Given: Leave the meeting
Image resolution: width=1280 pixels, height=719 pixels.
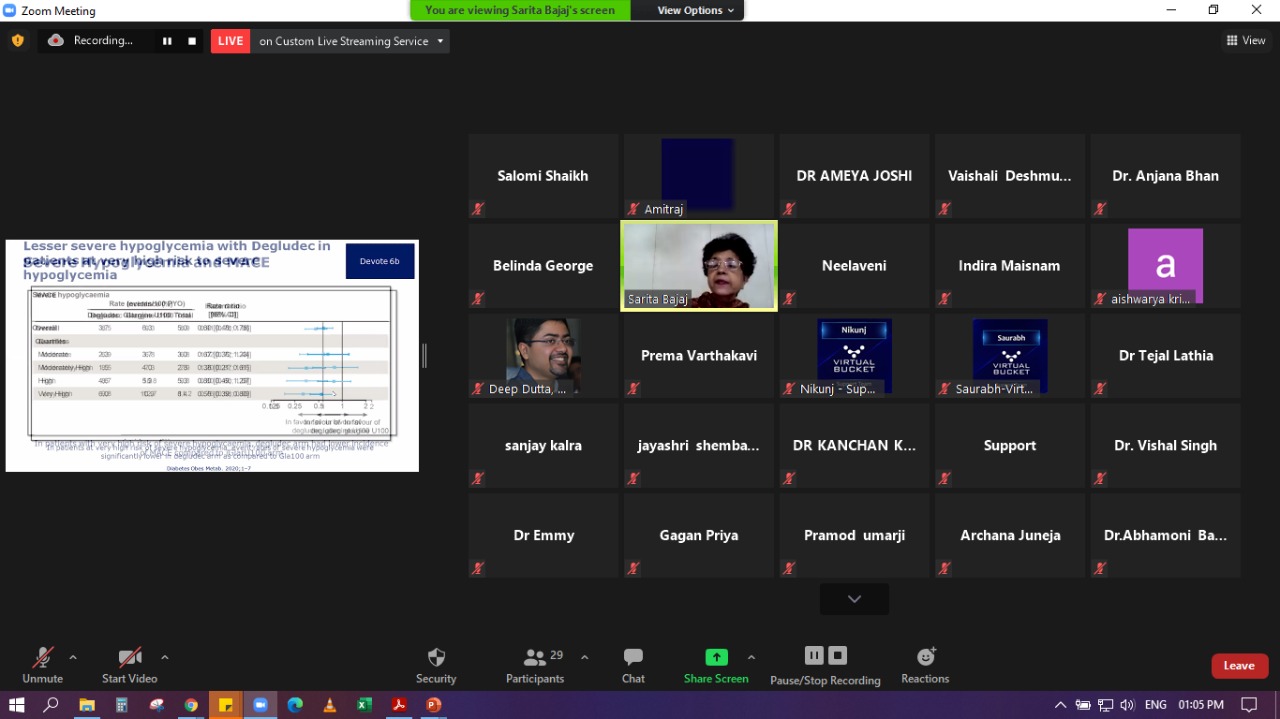Looking at the screenshot, I should pyautogui.click(x=1239, y=666).
